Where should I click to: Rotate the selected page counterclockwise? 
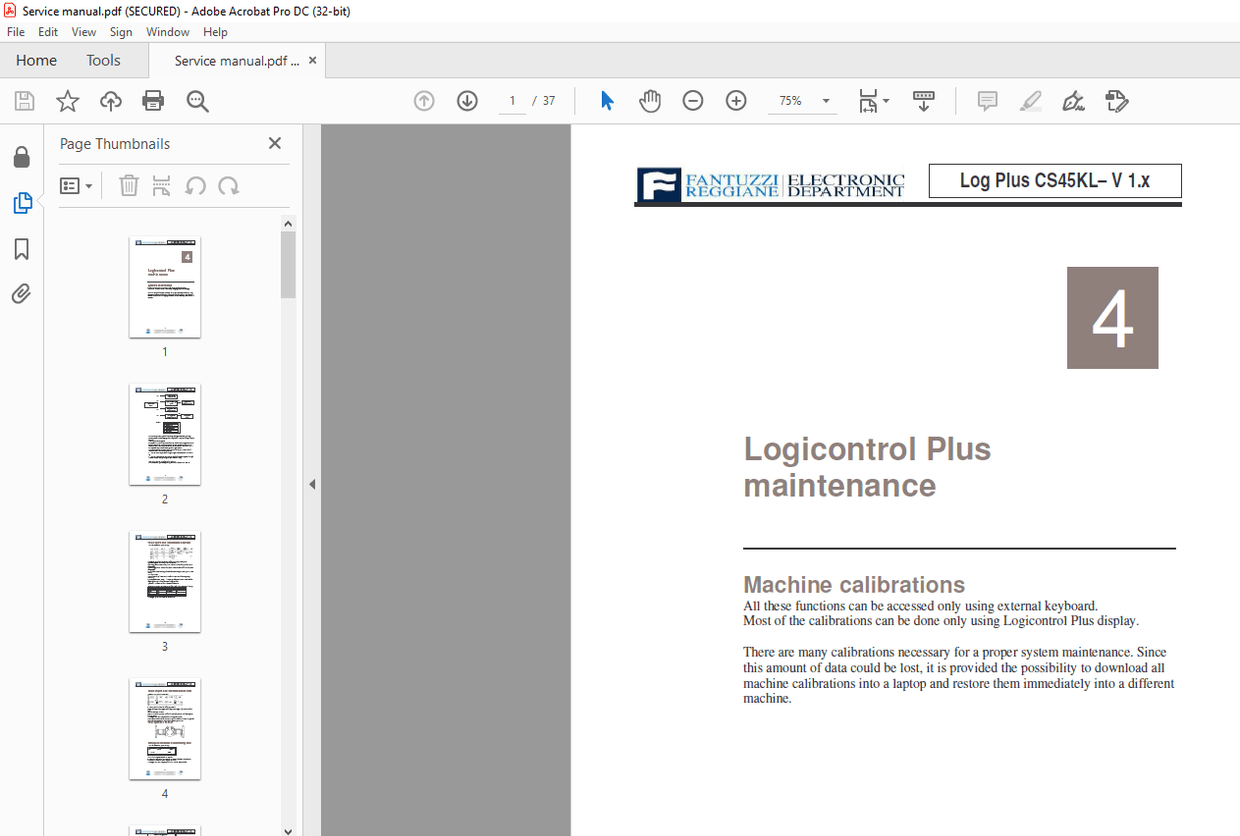coord(195,185)
